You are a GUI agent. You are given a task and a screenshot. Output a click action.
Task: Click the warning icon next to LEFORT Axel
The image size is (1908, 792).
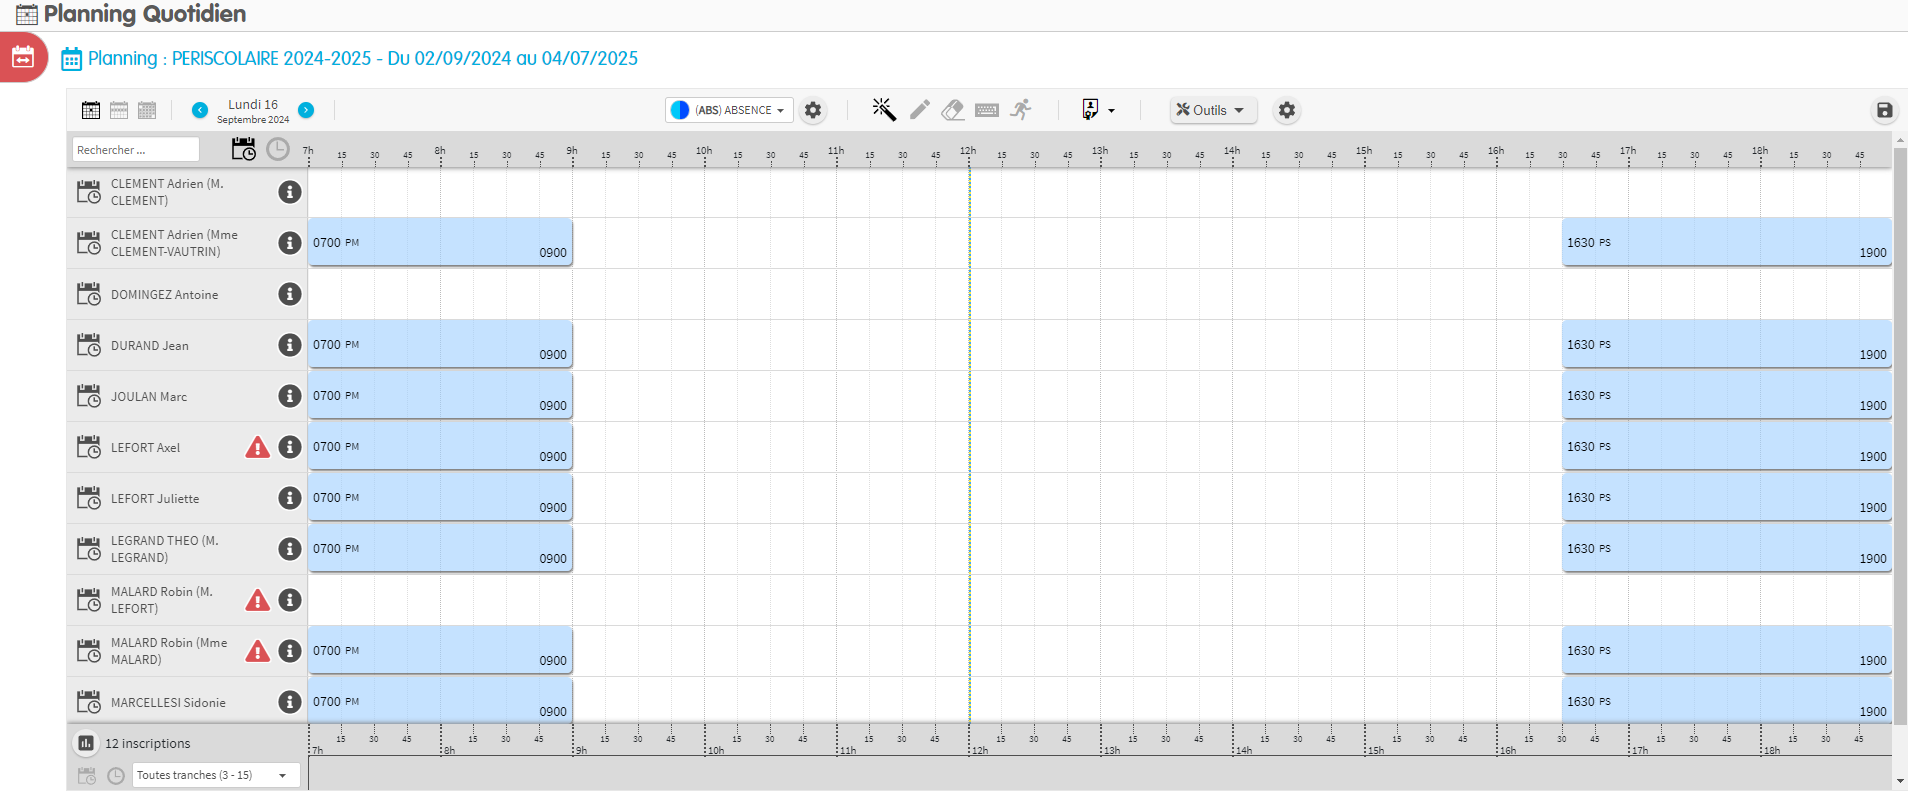click(258, 448)
